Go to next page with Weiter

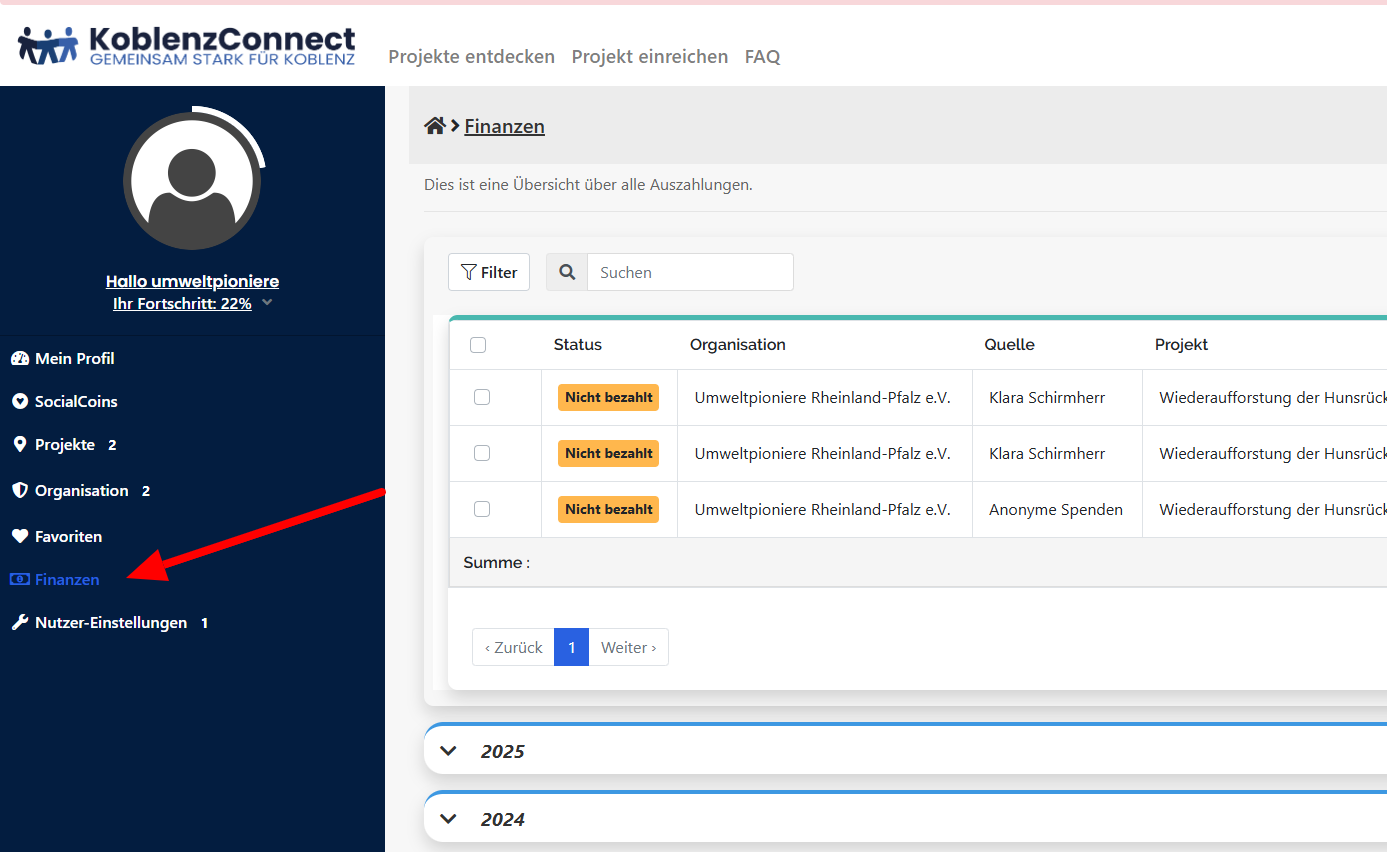point(628,647)
